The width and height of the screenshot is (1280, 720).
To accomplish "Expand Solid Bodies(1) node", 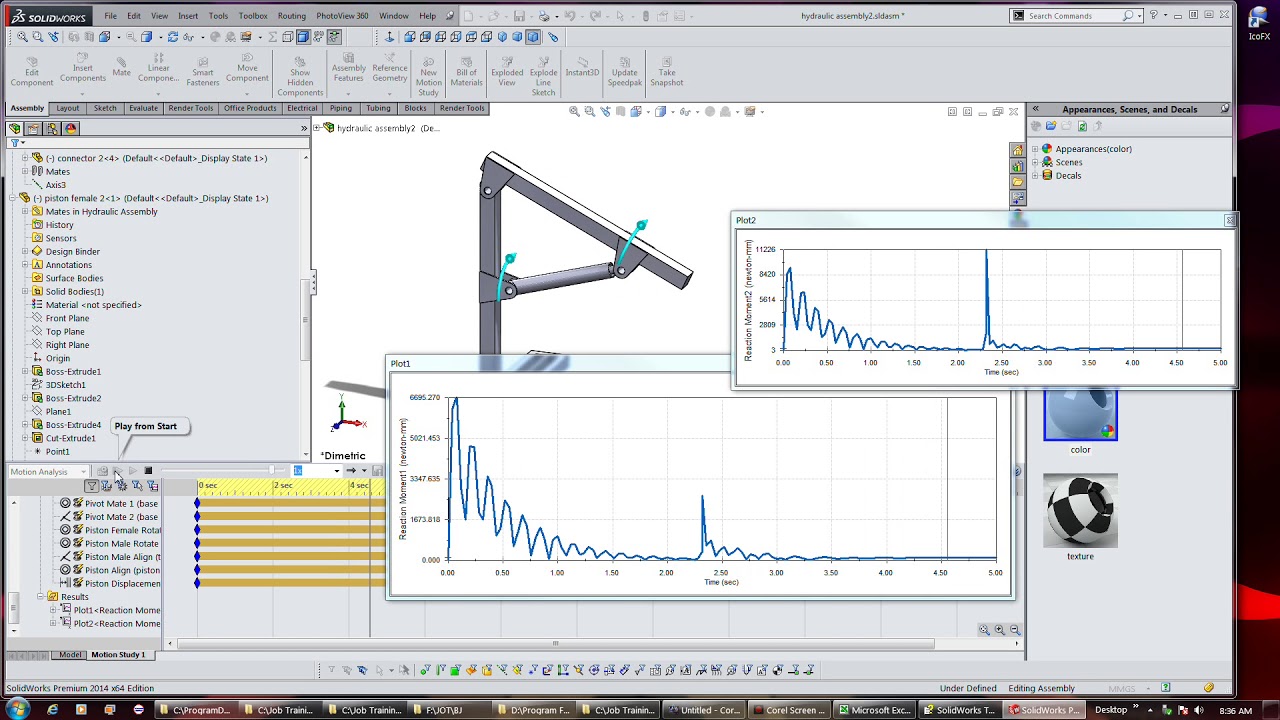I will tap(25, 291).
